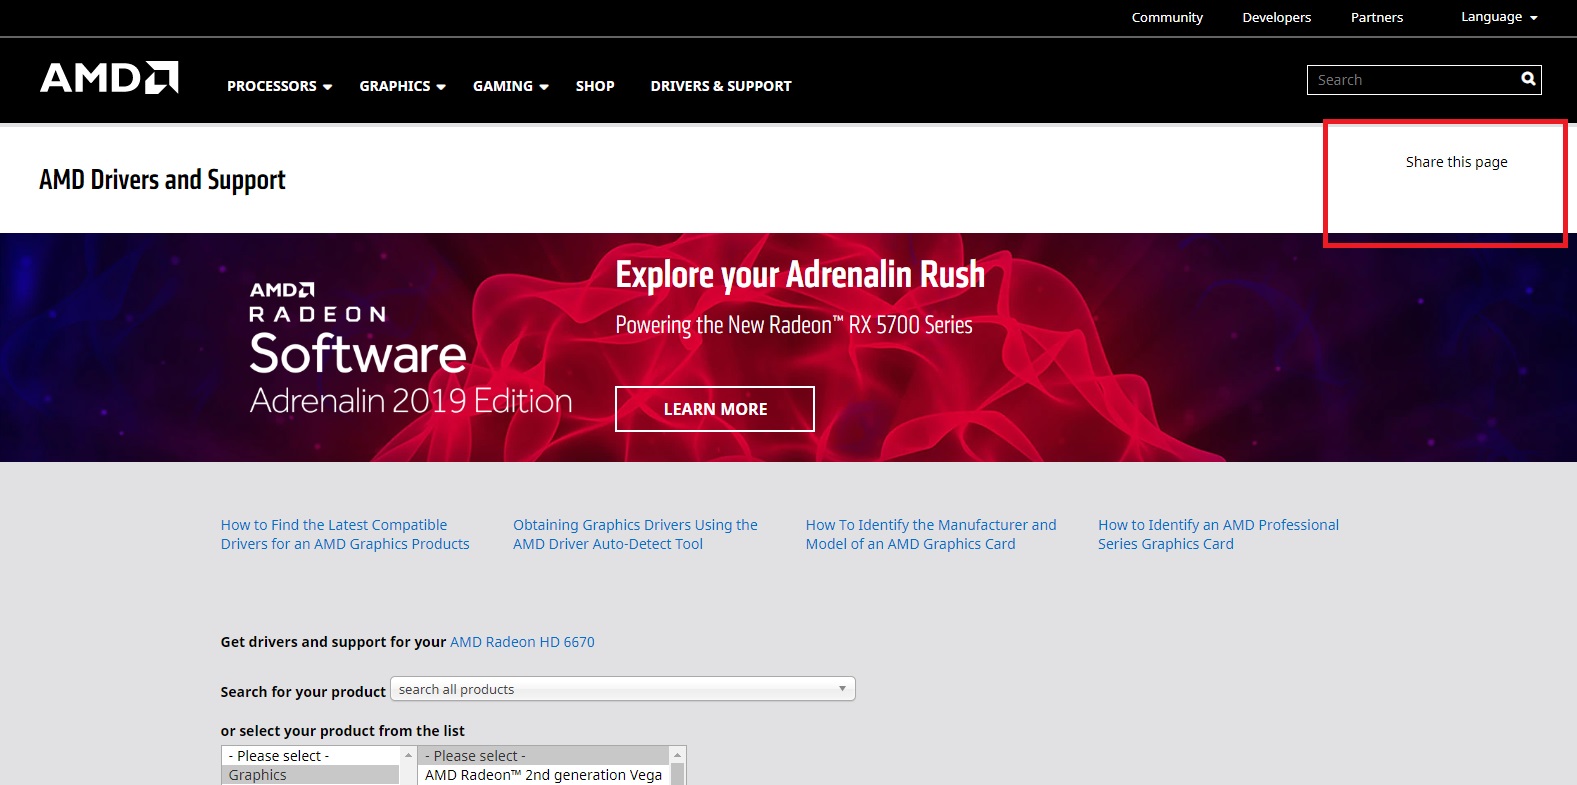The width and height of the screenshot is (1577, 785).
Task: Click the AMD Radeon HD 6670 link
Action: point(522,642)
